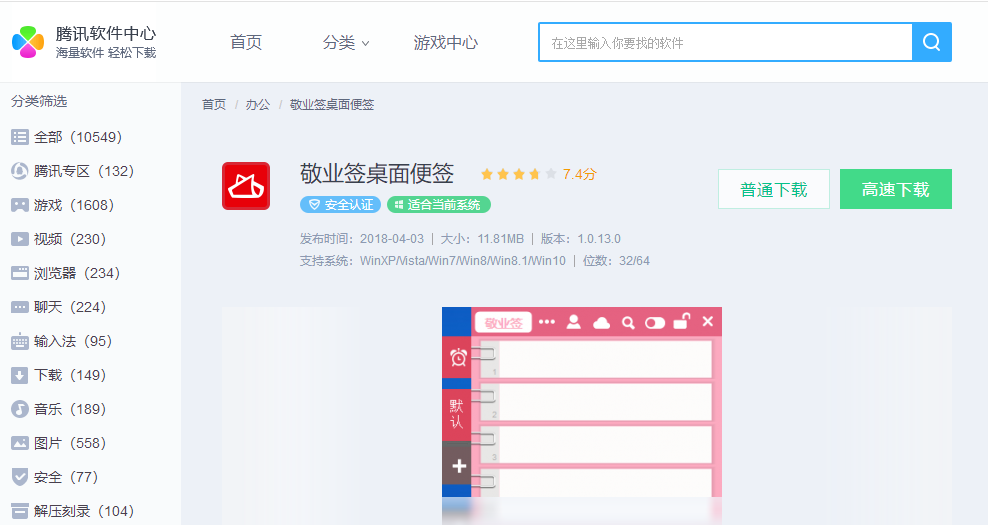Click the 支持系统 WinXP/Vista list text
988x525 pixels.
tap(433, 261)
